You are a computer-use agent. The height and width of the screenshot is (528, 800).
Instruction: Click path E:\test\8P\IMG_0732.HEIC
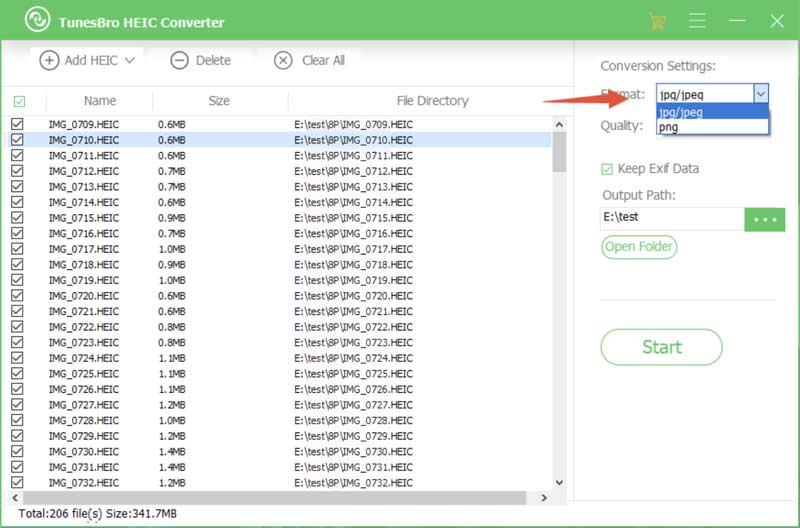point(354,483)
